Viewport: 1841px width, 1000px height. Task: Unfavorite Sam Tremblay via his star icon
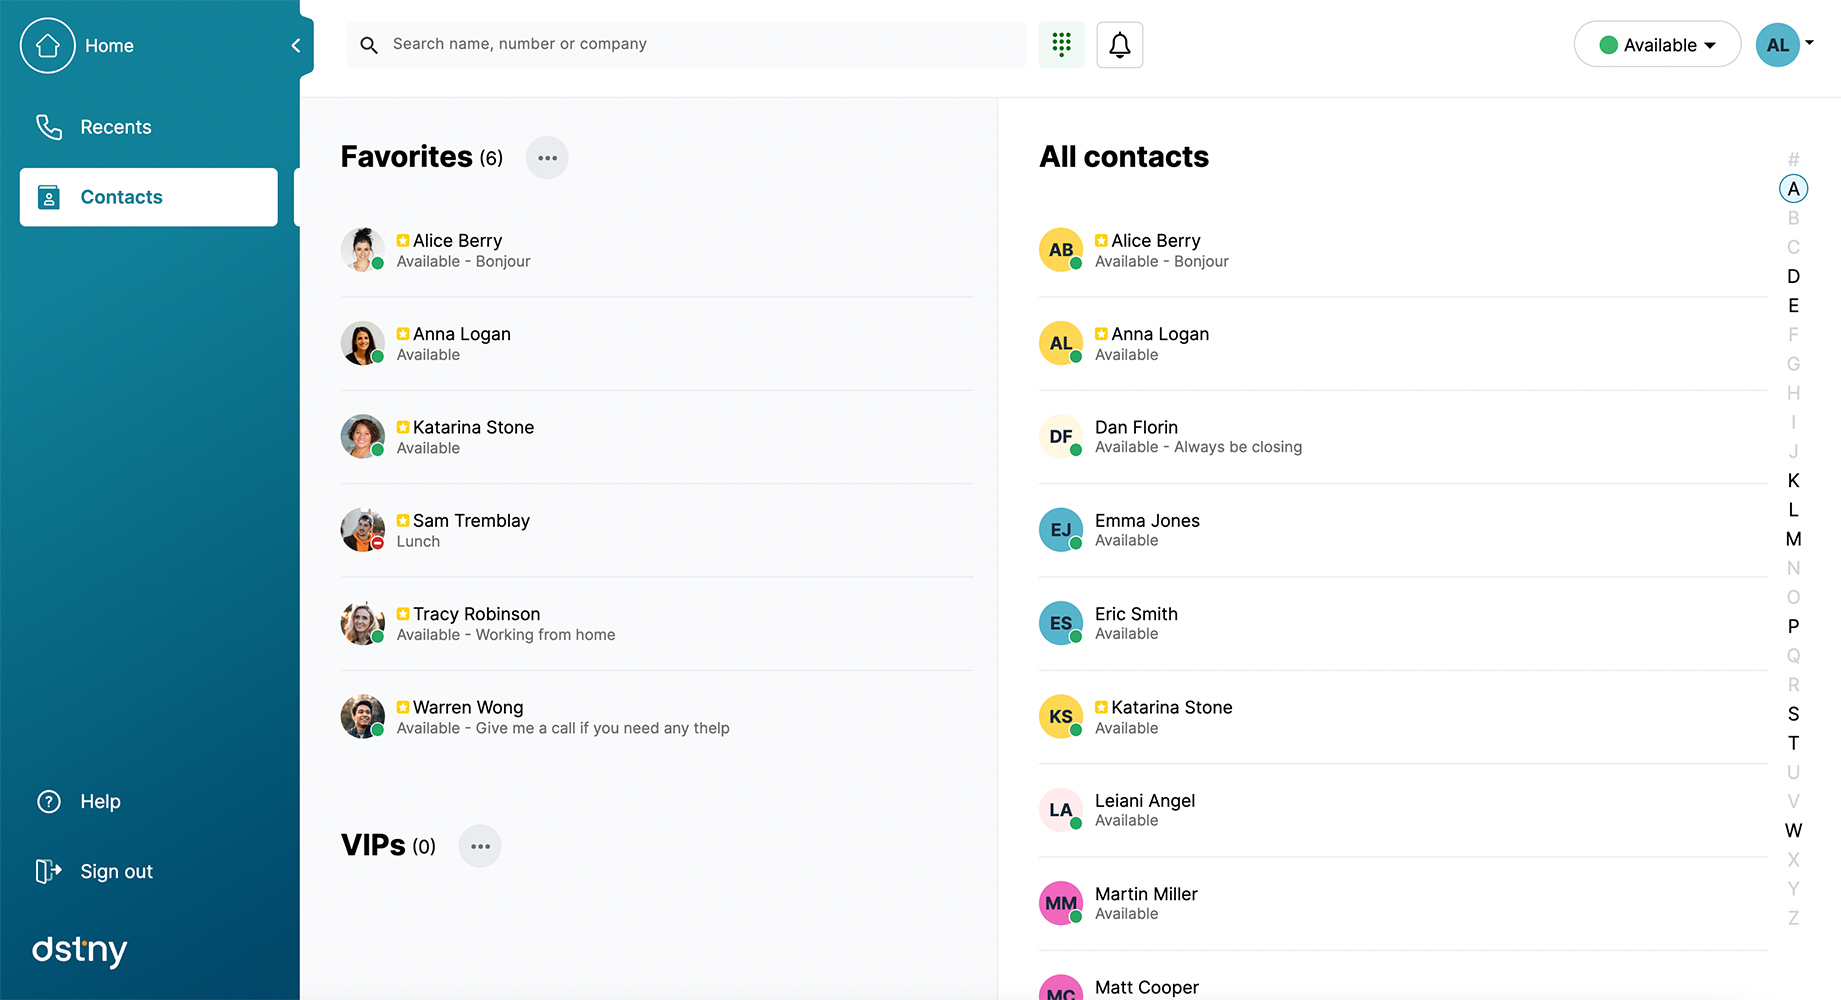coord(403,520)
